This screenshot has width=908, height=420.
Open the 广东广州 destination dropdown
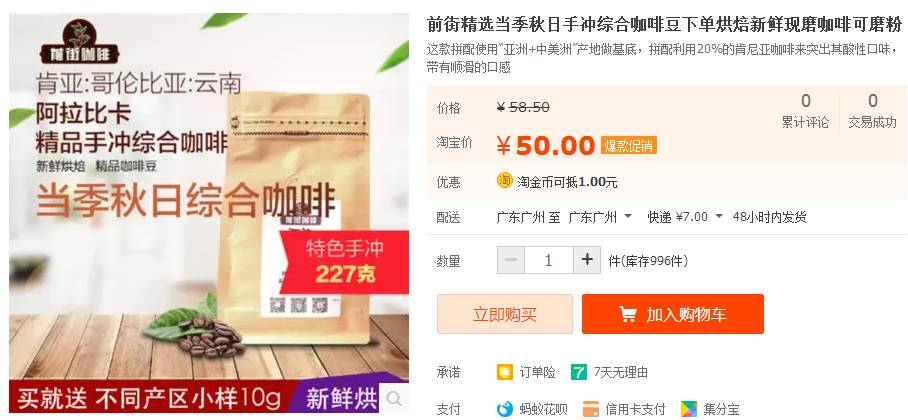click(x=601, y=217)
